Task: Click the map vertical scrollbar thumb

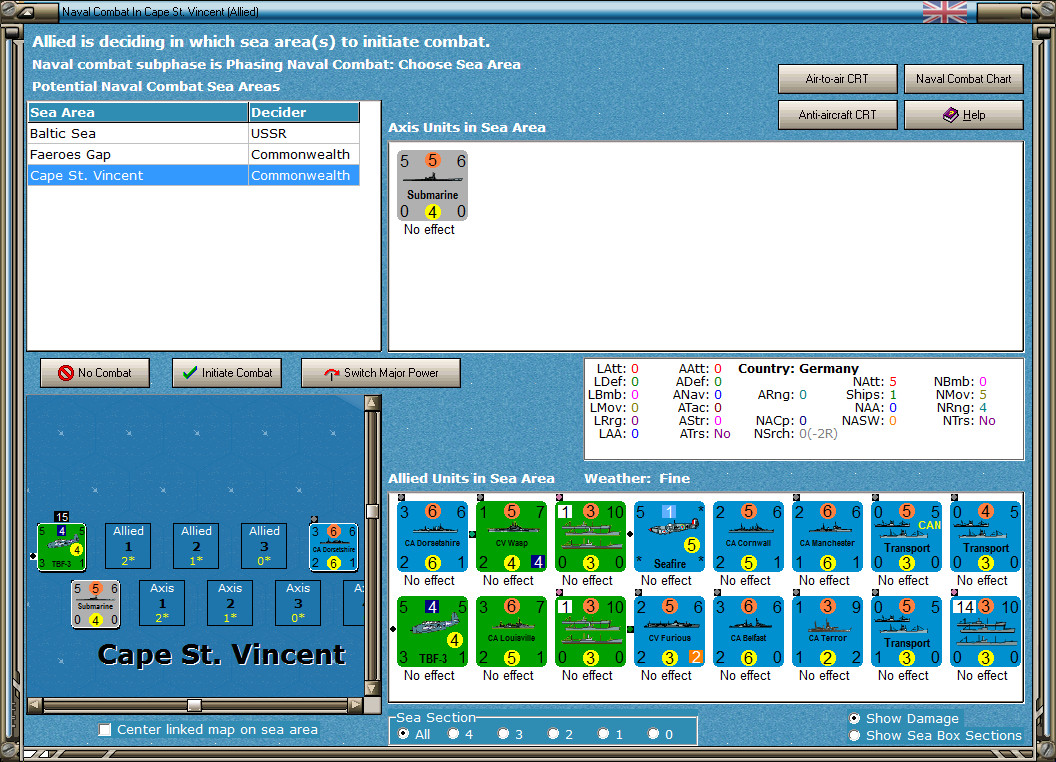Action: [x=372, y=511]
